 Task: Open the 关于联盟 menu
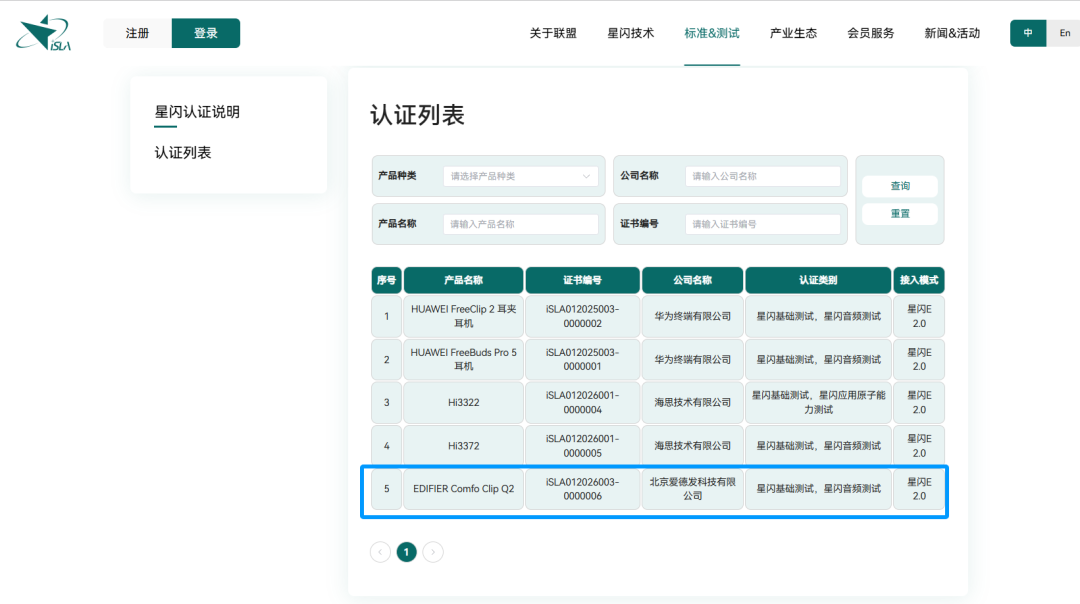(x=553, y=33)
